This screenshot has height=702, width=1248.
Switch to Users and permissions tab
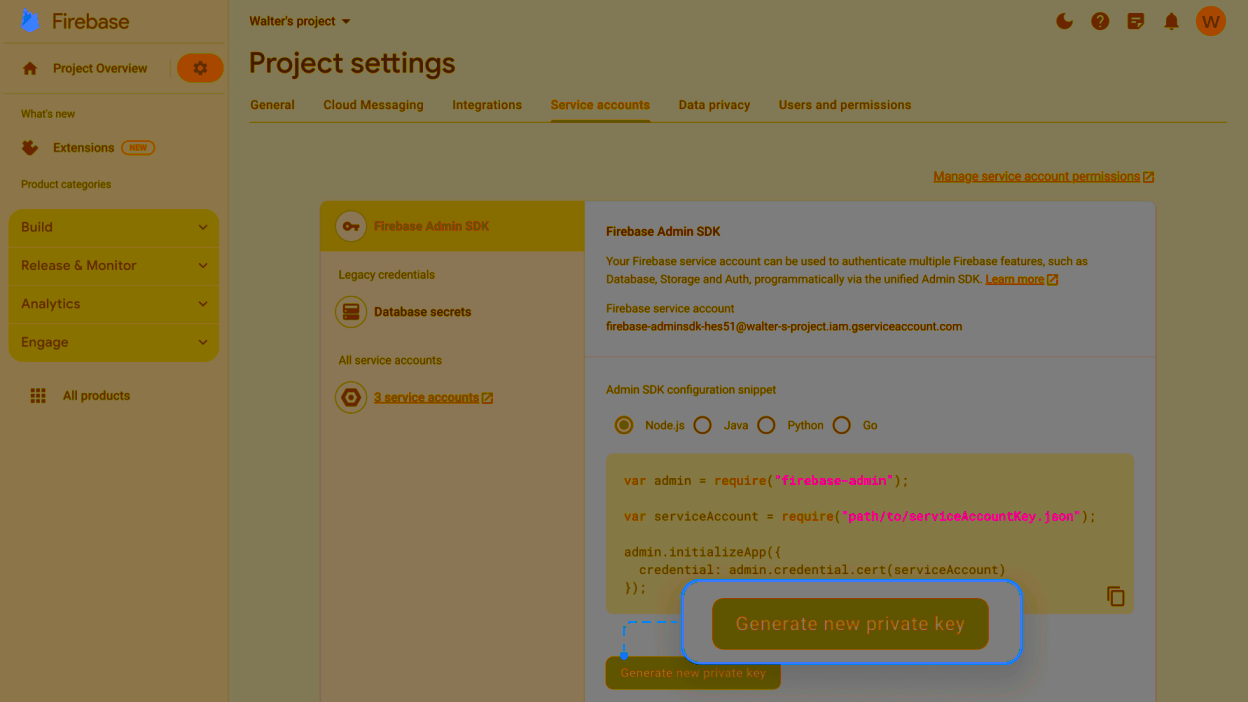844,105
